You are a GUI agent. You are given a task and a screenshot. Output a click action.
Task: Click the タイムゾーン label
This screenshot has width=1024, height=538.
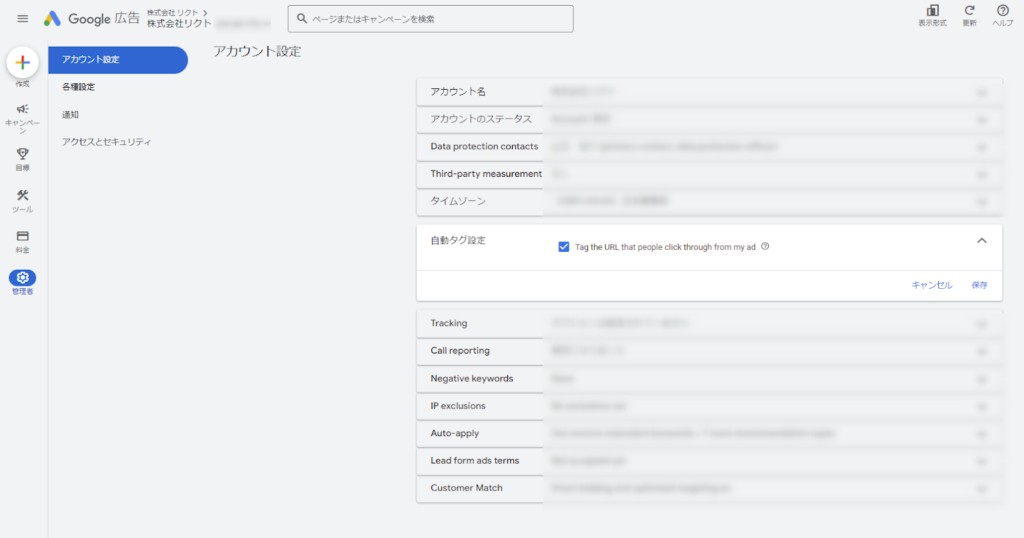pos(458,201)
